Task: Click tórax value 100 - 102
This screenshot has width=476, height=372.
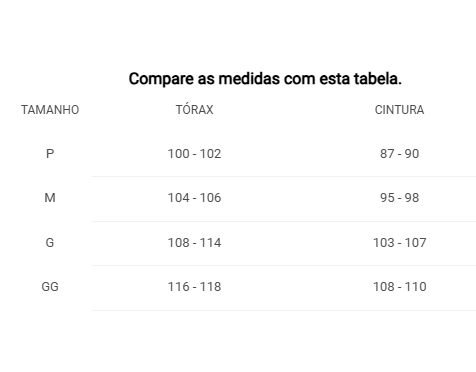Action: tap(194, 154)
